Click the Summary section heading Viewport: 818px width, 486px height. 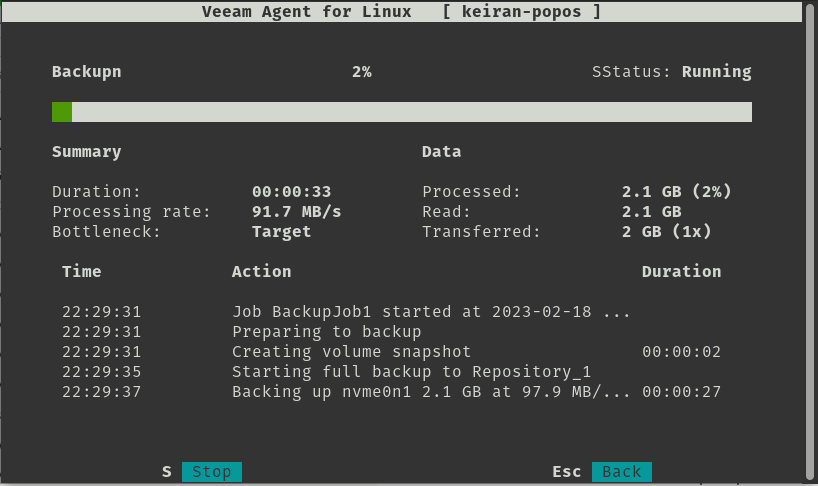click(x=87, y=152)
